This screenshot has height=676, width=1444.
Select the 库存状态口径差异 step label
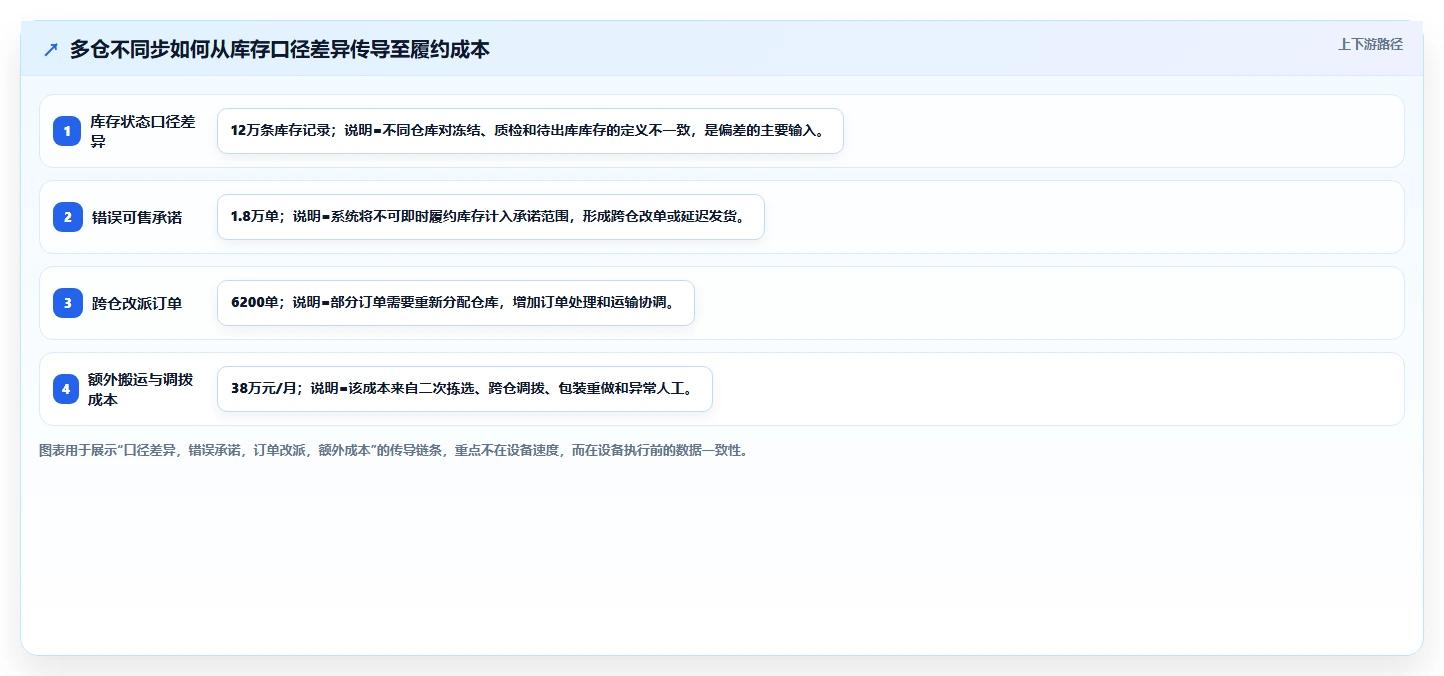coord(143,131)
